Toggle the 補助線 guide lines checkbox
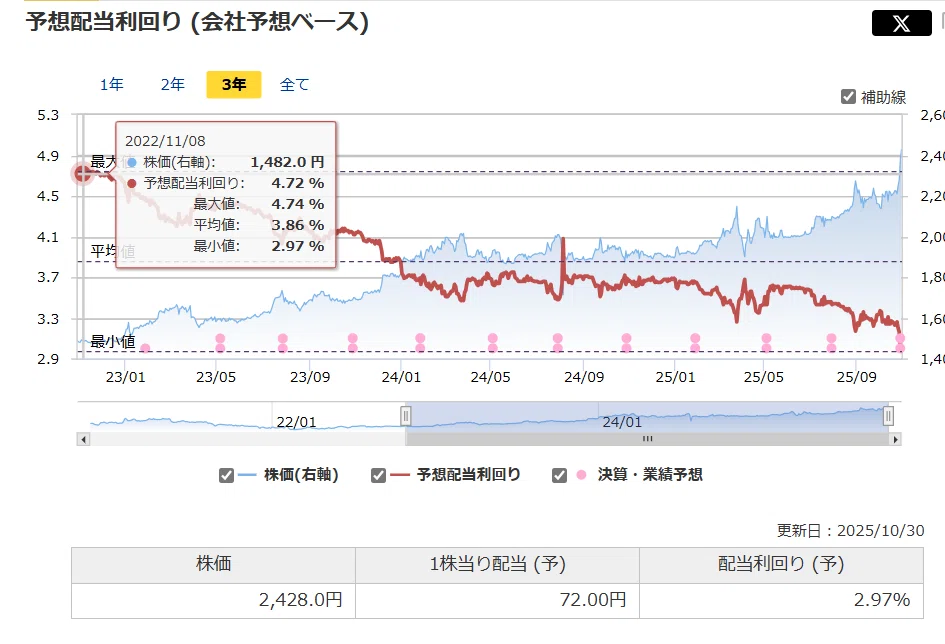The image size is (945, 644). tap(848, 96)
